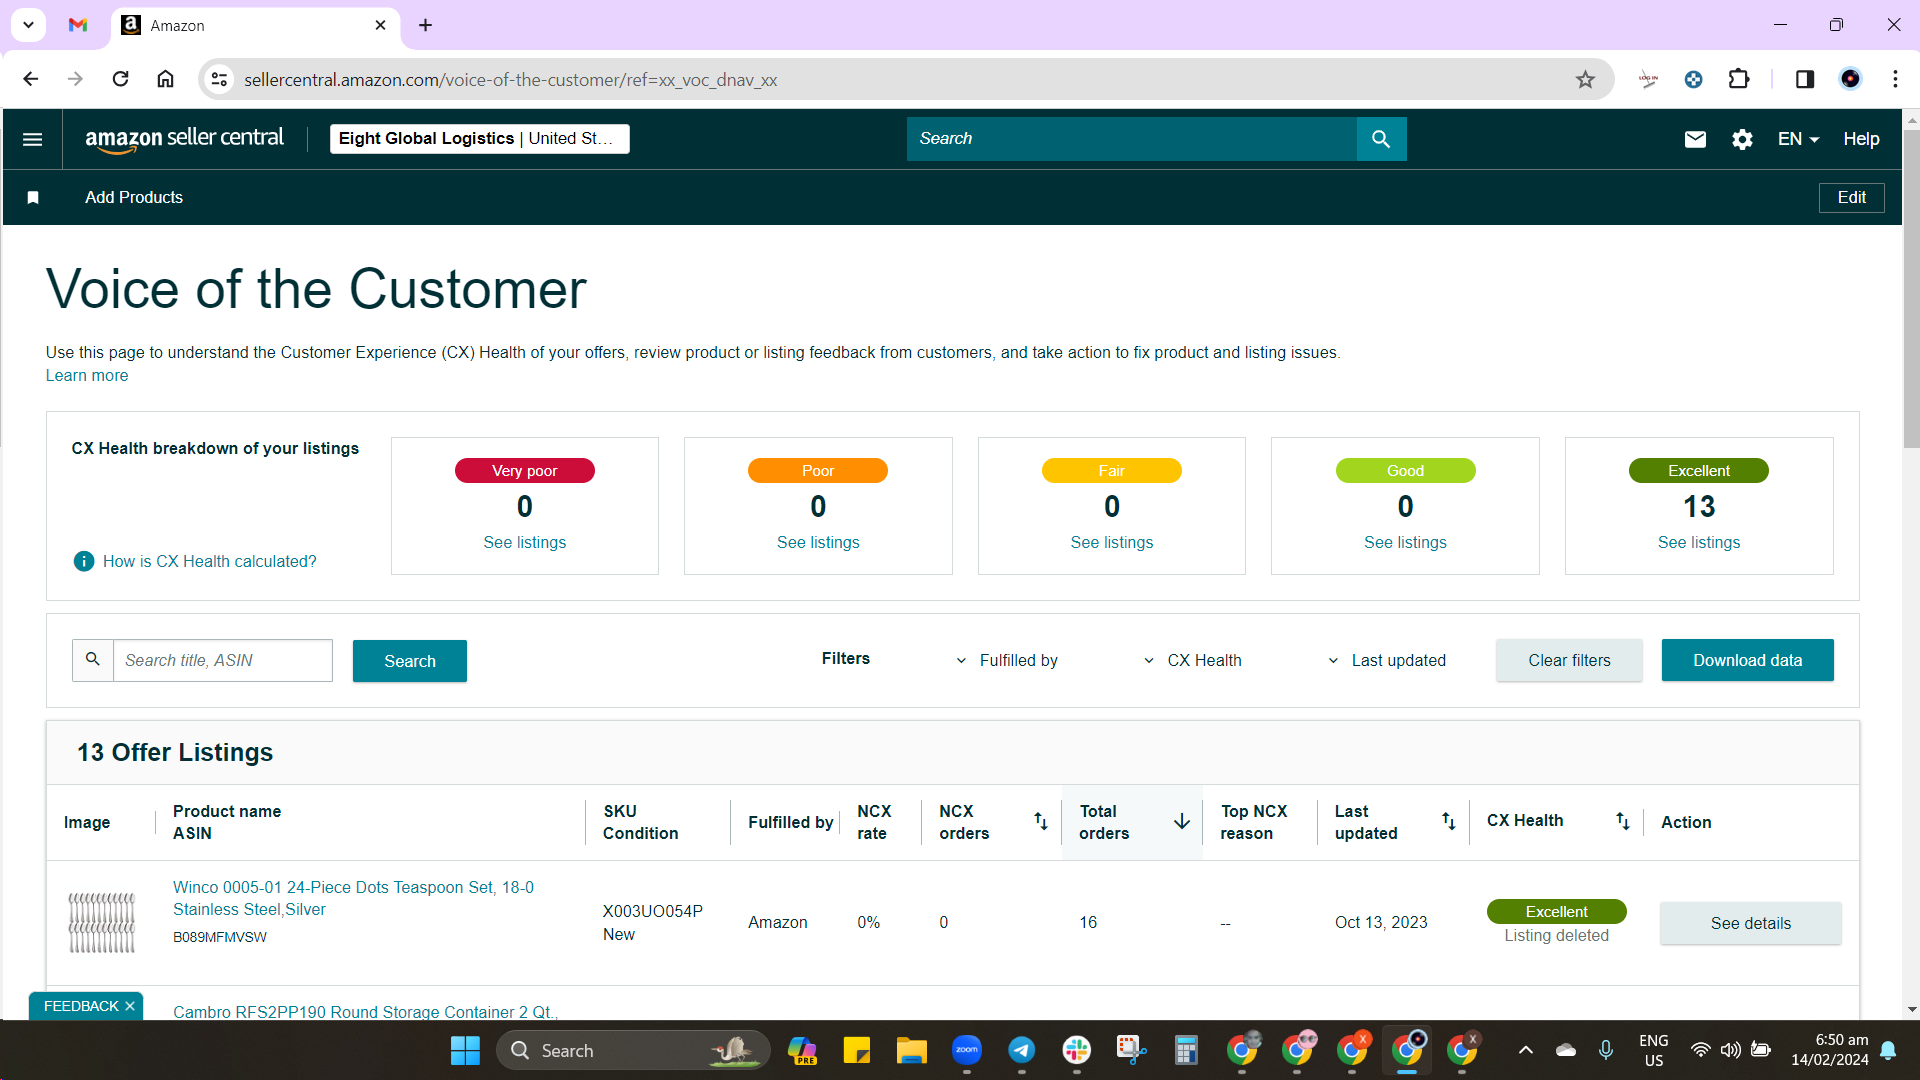1920x1080 pixels.
Task: Click the Winco teaspoon set product thumbnail
Action: [x=101, y=922]
